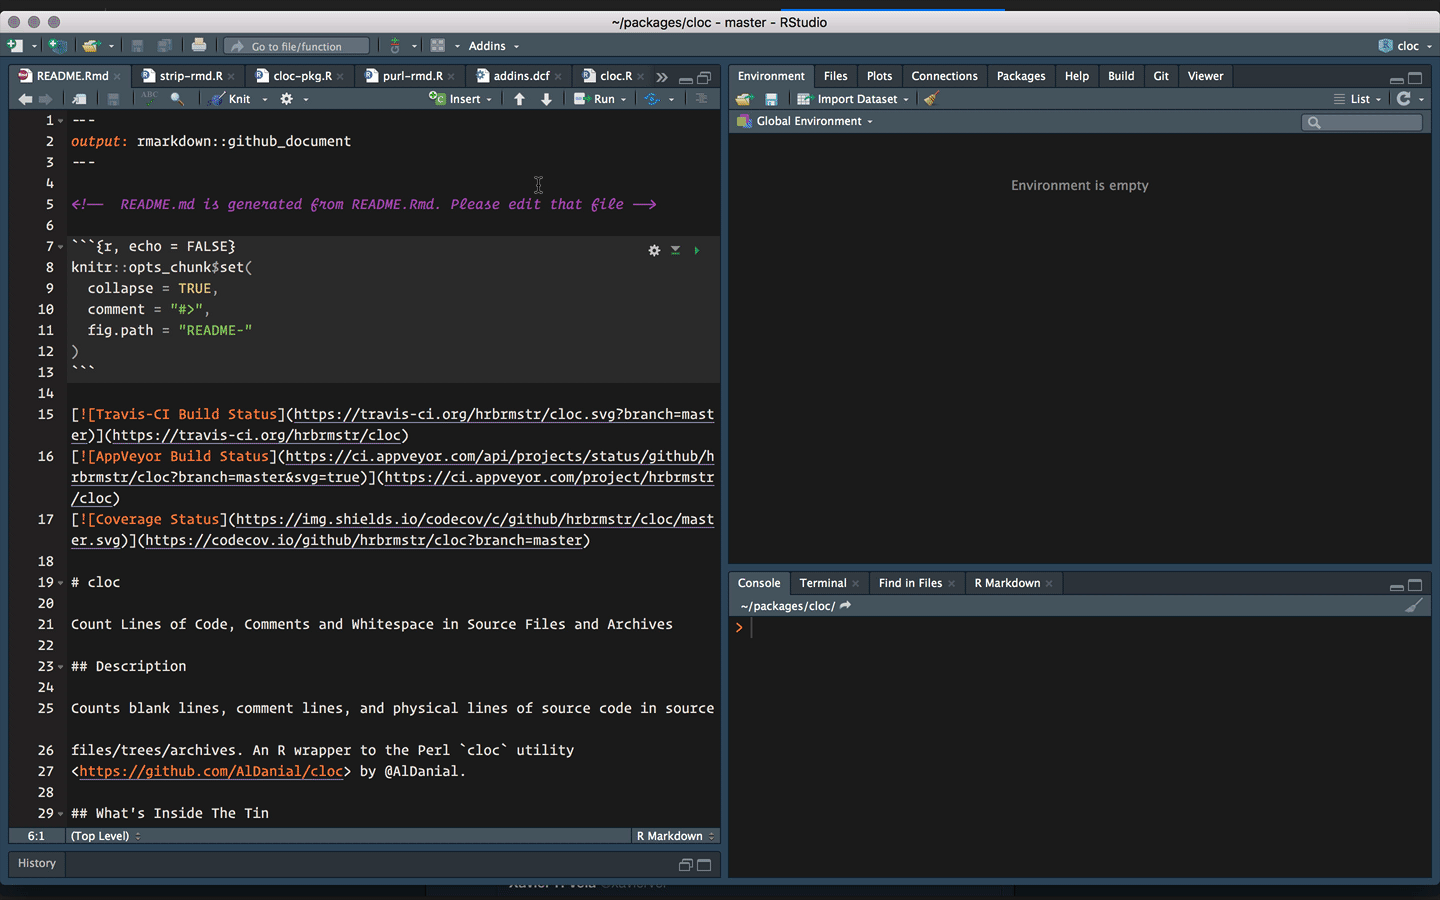Collapse the code chunk on line 7
The height and width of the screenshot is (900, 1440).
(58, 246)
